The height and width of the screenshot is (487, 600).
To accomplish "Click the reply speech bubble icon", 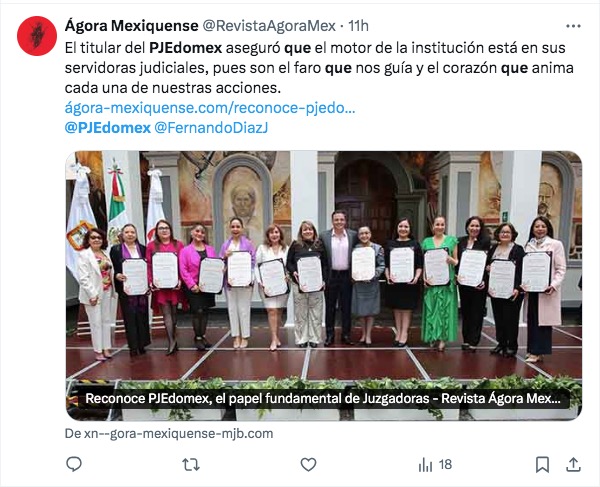I will point(74,464).
